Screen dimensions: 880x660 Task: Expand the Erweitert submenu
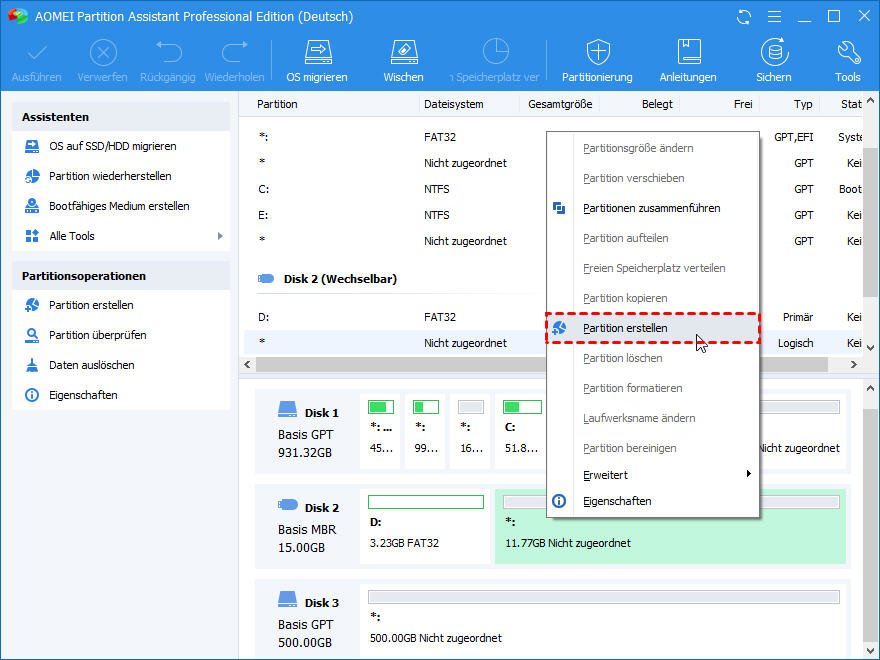point(653,475)
